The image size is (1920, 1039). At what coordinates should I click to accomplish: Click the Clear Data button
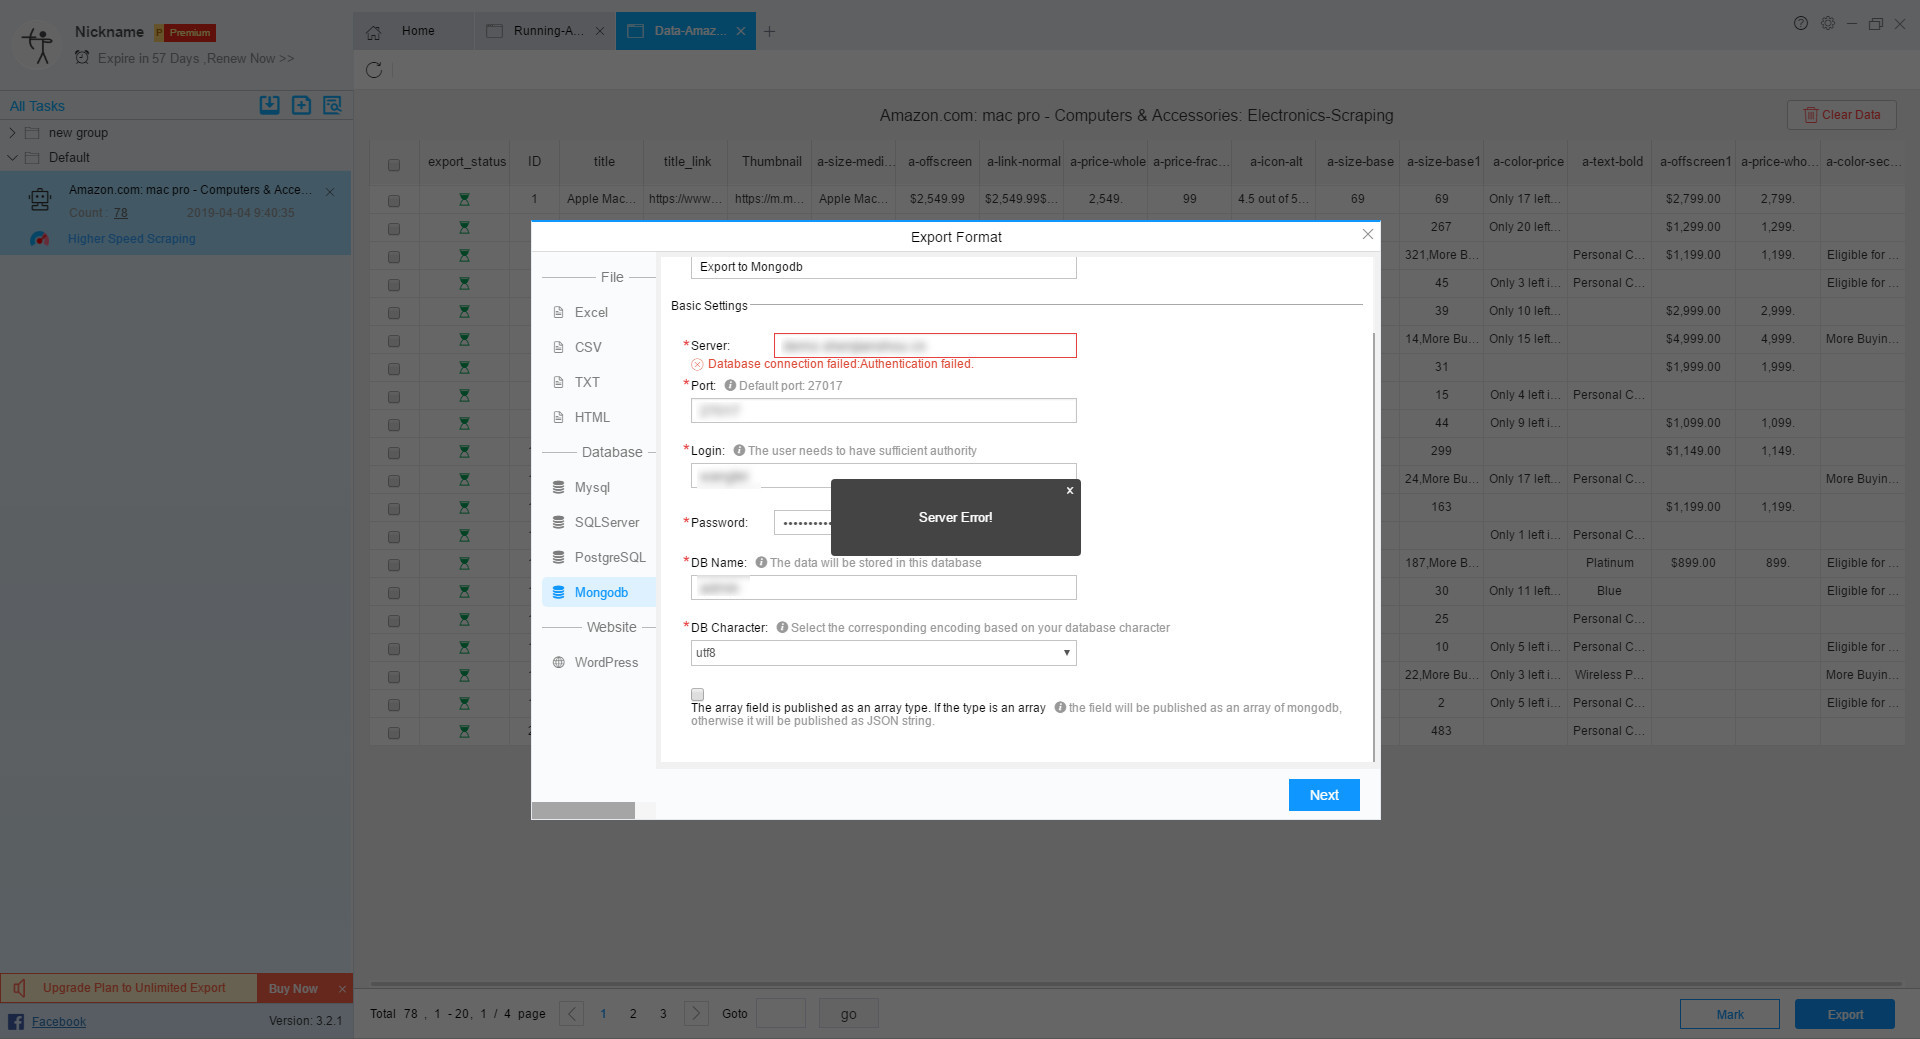(1842, 115)
